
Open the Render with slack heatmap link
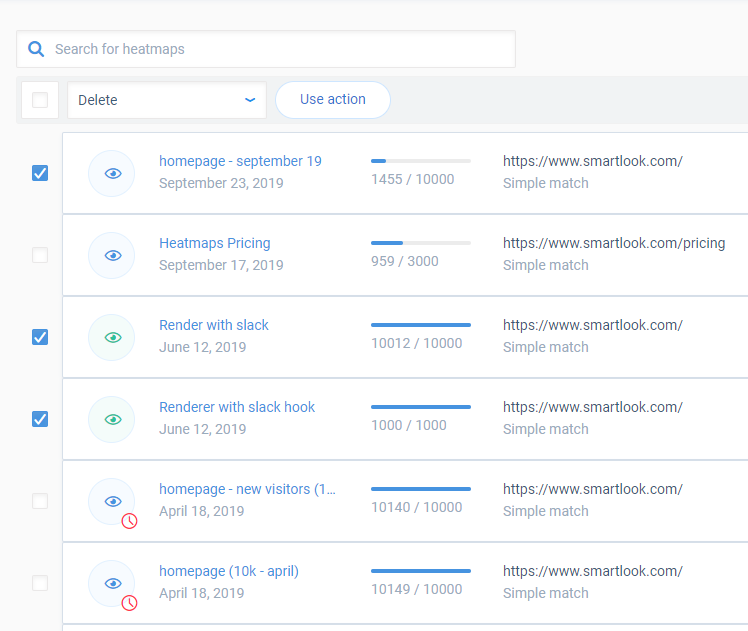(x=214, y=325)
